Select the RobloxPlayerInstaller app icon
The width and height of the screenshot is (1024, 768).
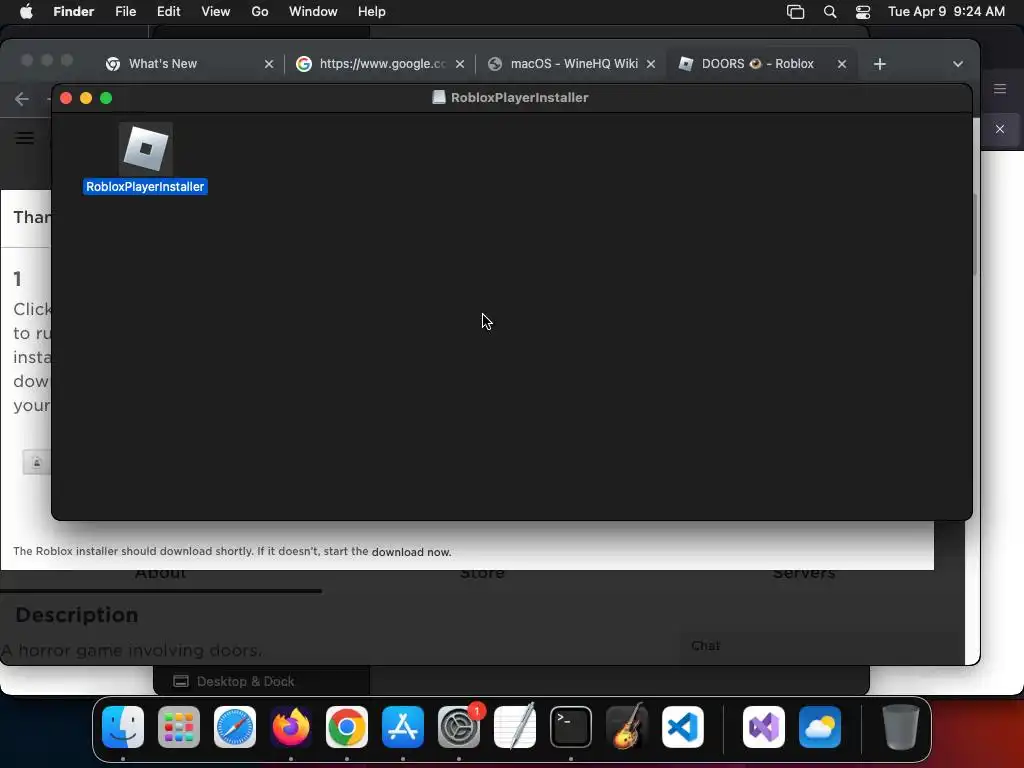pos(146,149)
